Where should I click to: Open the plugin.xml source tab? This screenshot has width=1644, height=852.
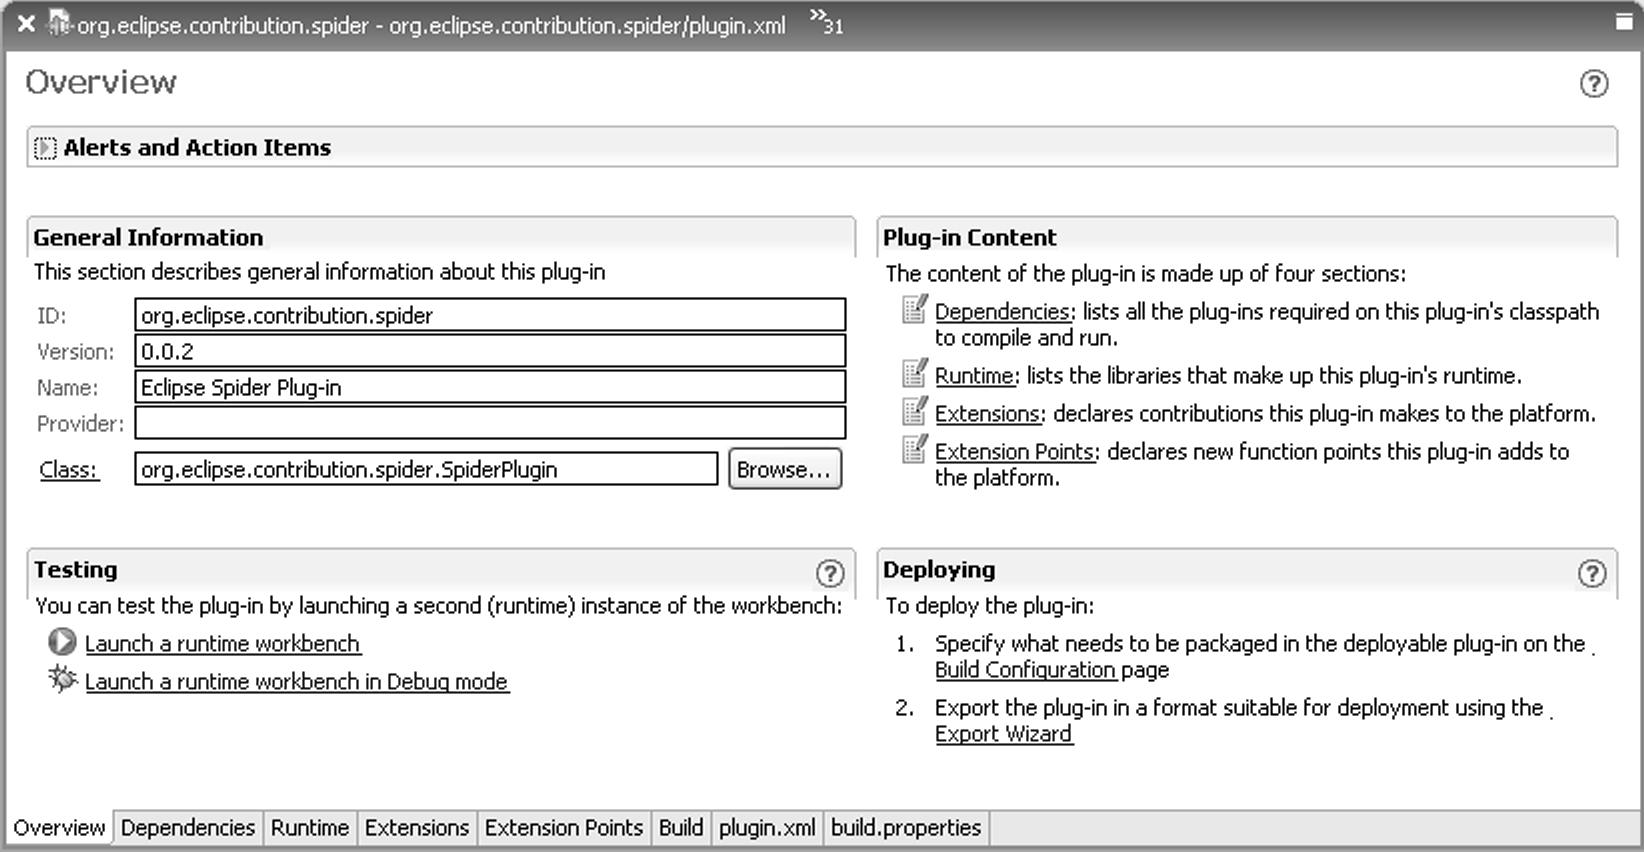coord(767,828)
